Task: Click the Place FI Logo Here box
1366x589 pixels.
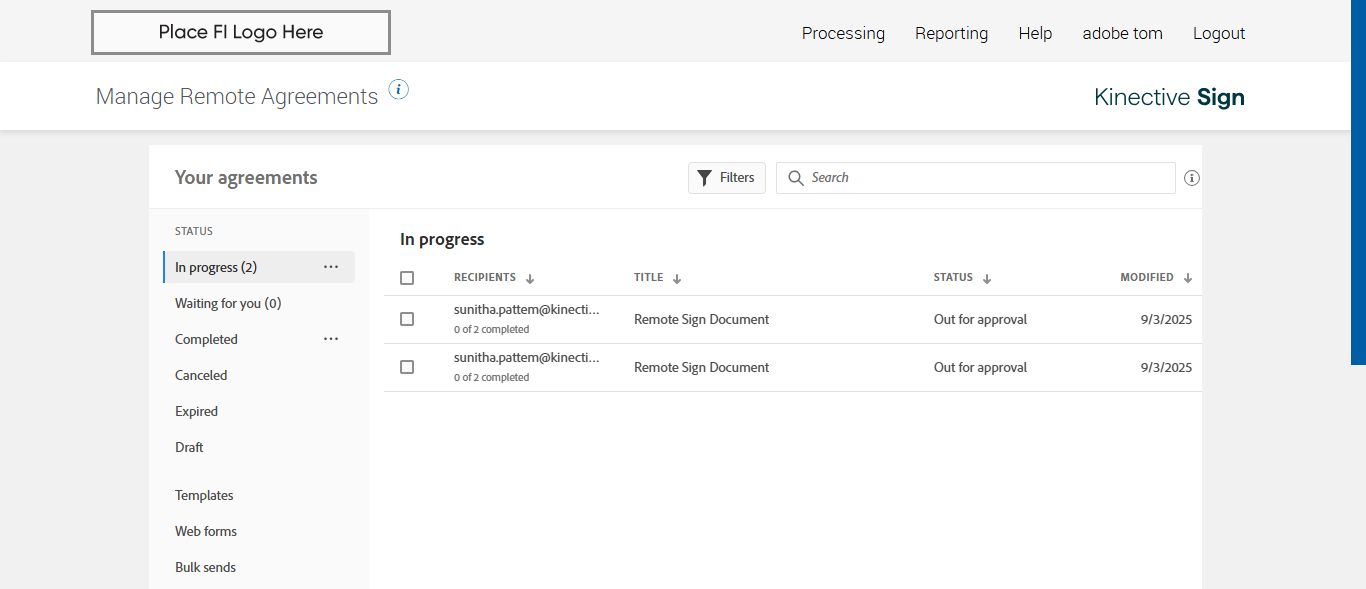Action: click(x=241, y=32)
